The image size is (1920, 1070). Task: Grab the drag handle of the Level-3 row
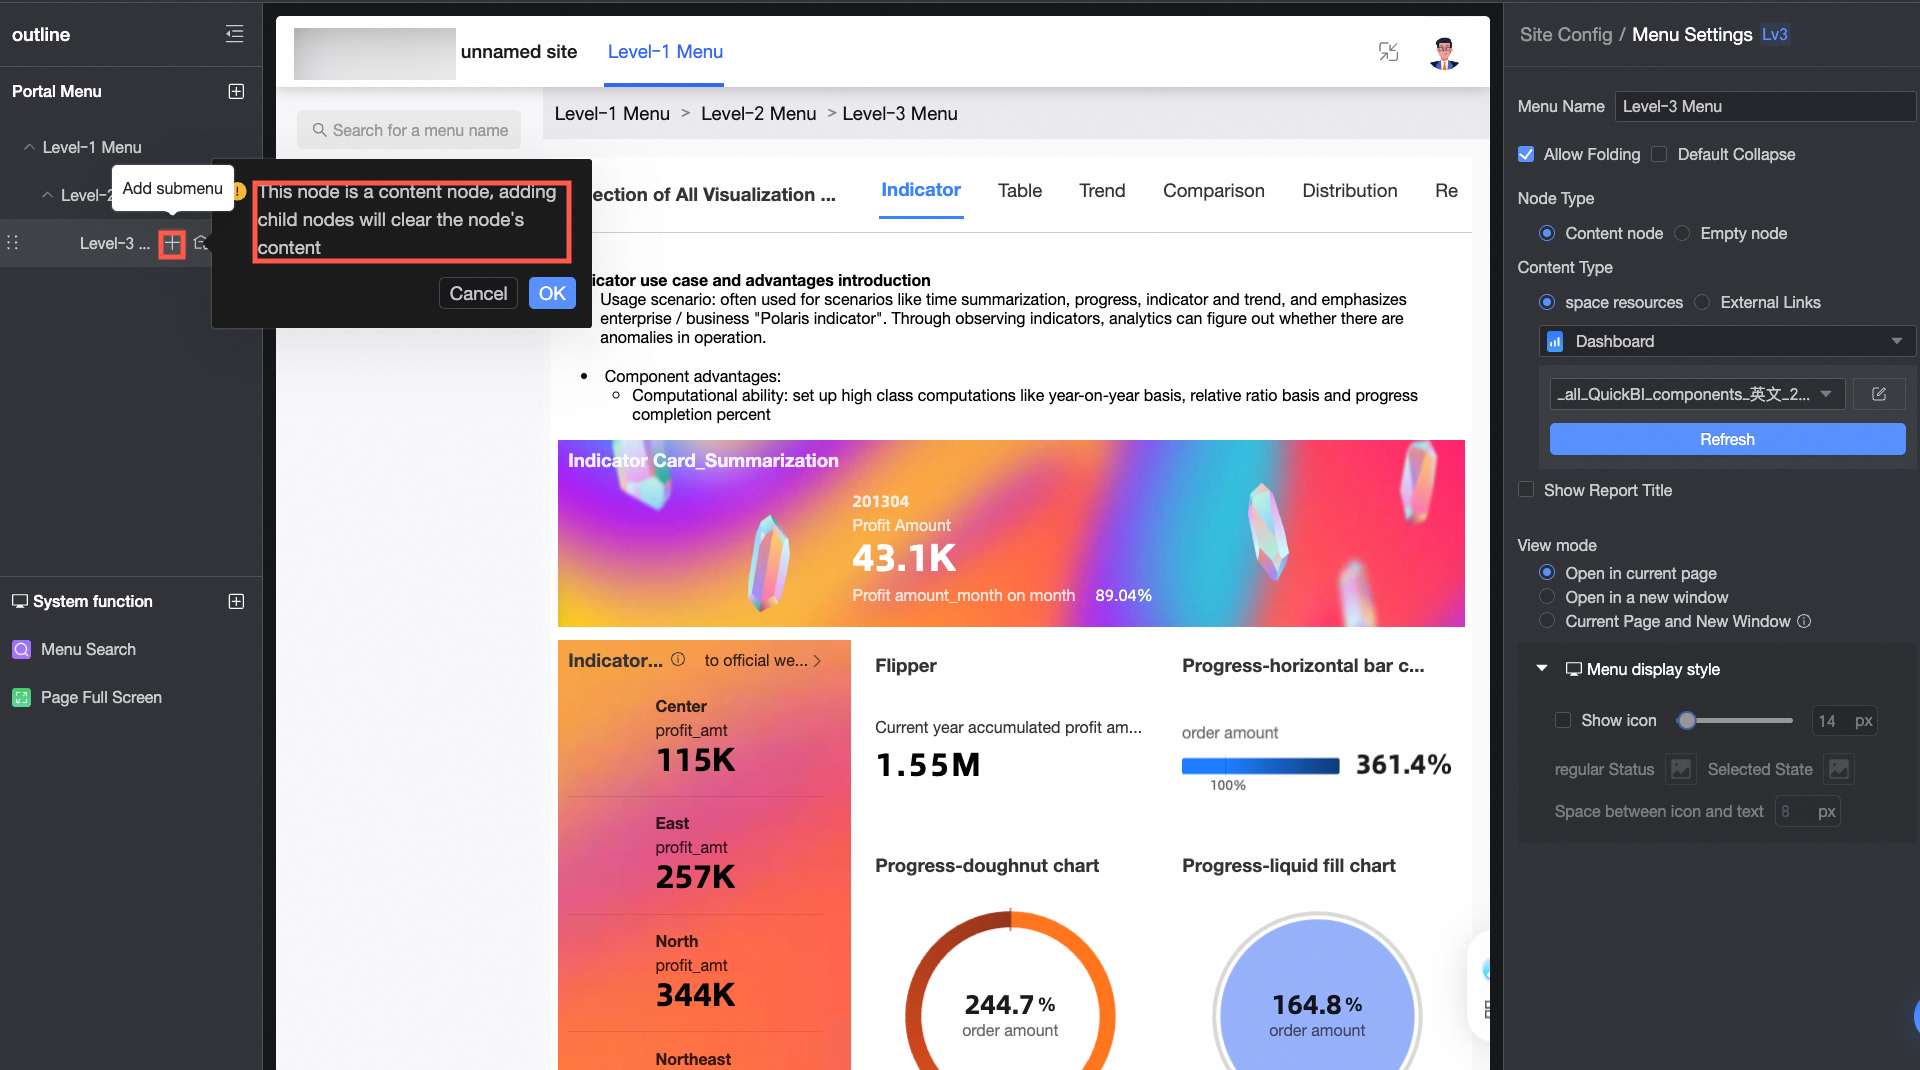coord(13,243)
